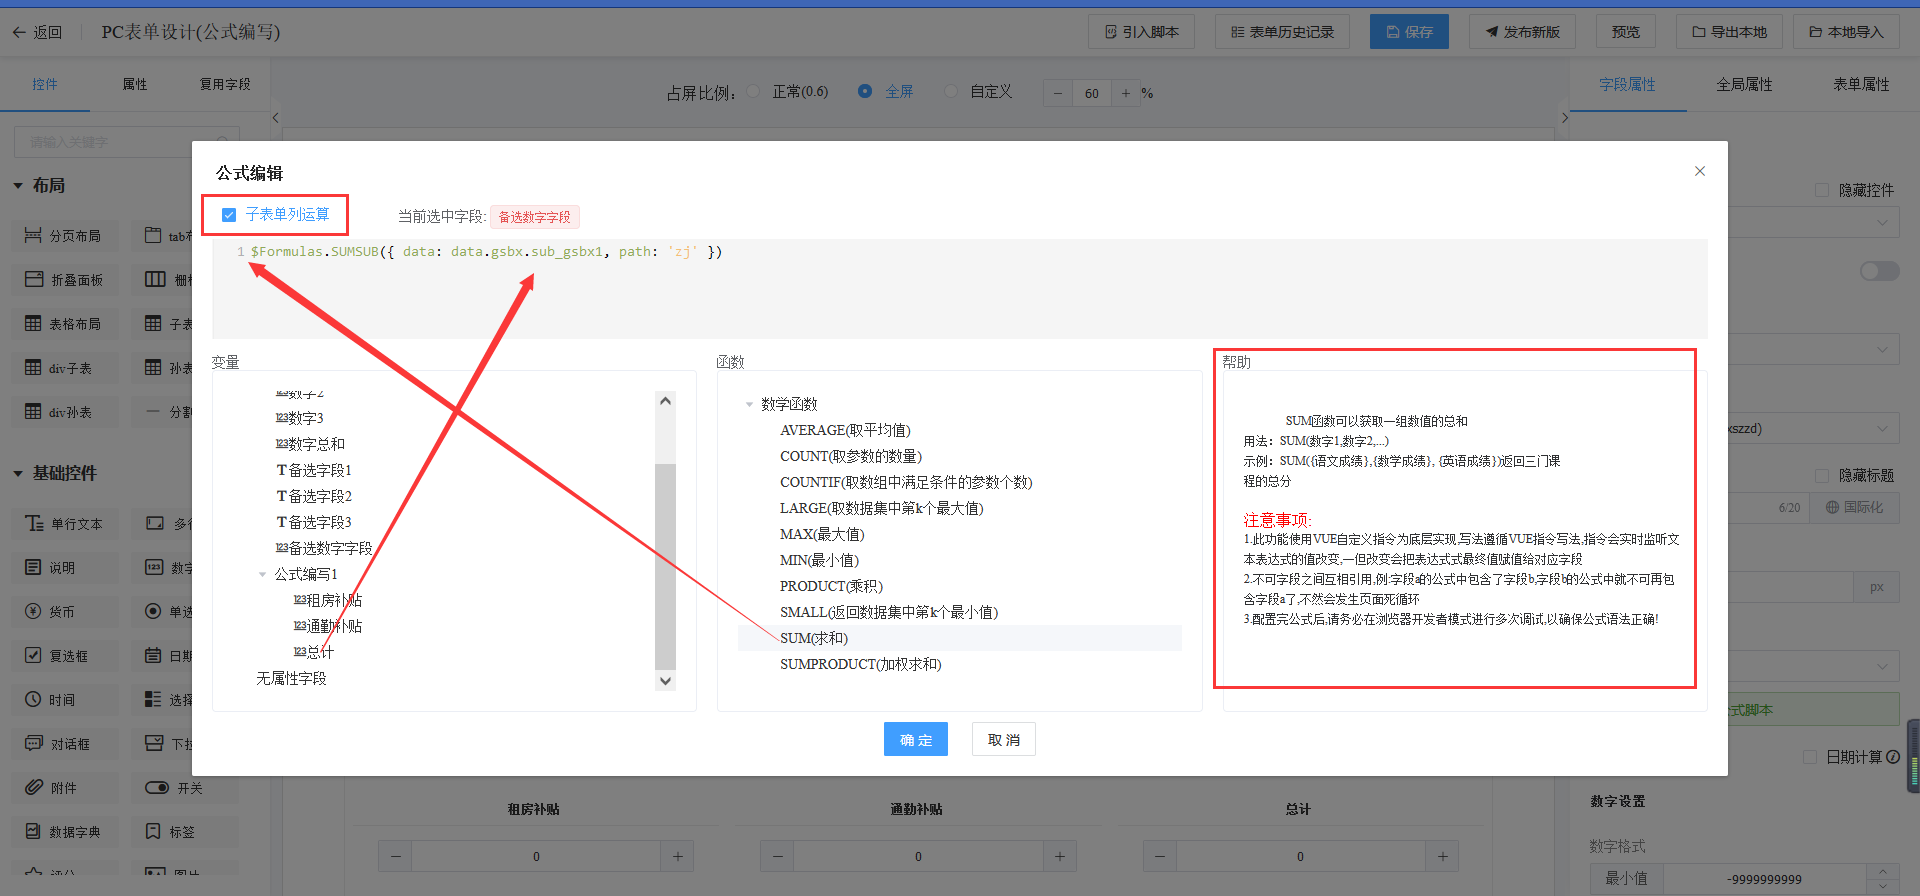Image resolution: width=1920 pixels, height=896 pixels.
Task: Click the formula code editor area
Action: click(960, 288)
